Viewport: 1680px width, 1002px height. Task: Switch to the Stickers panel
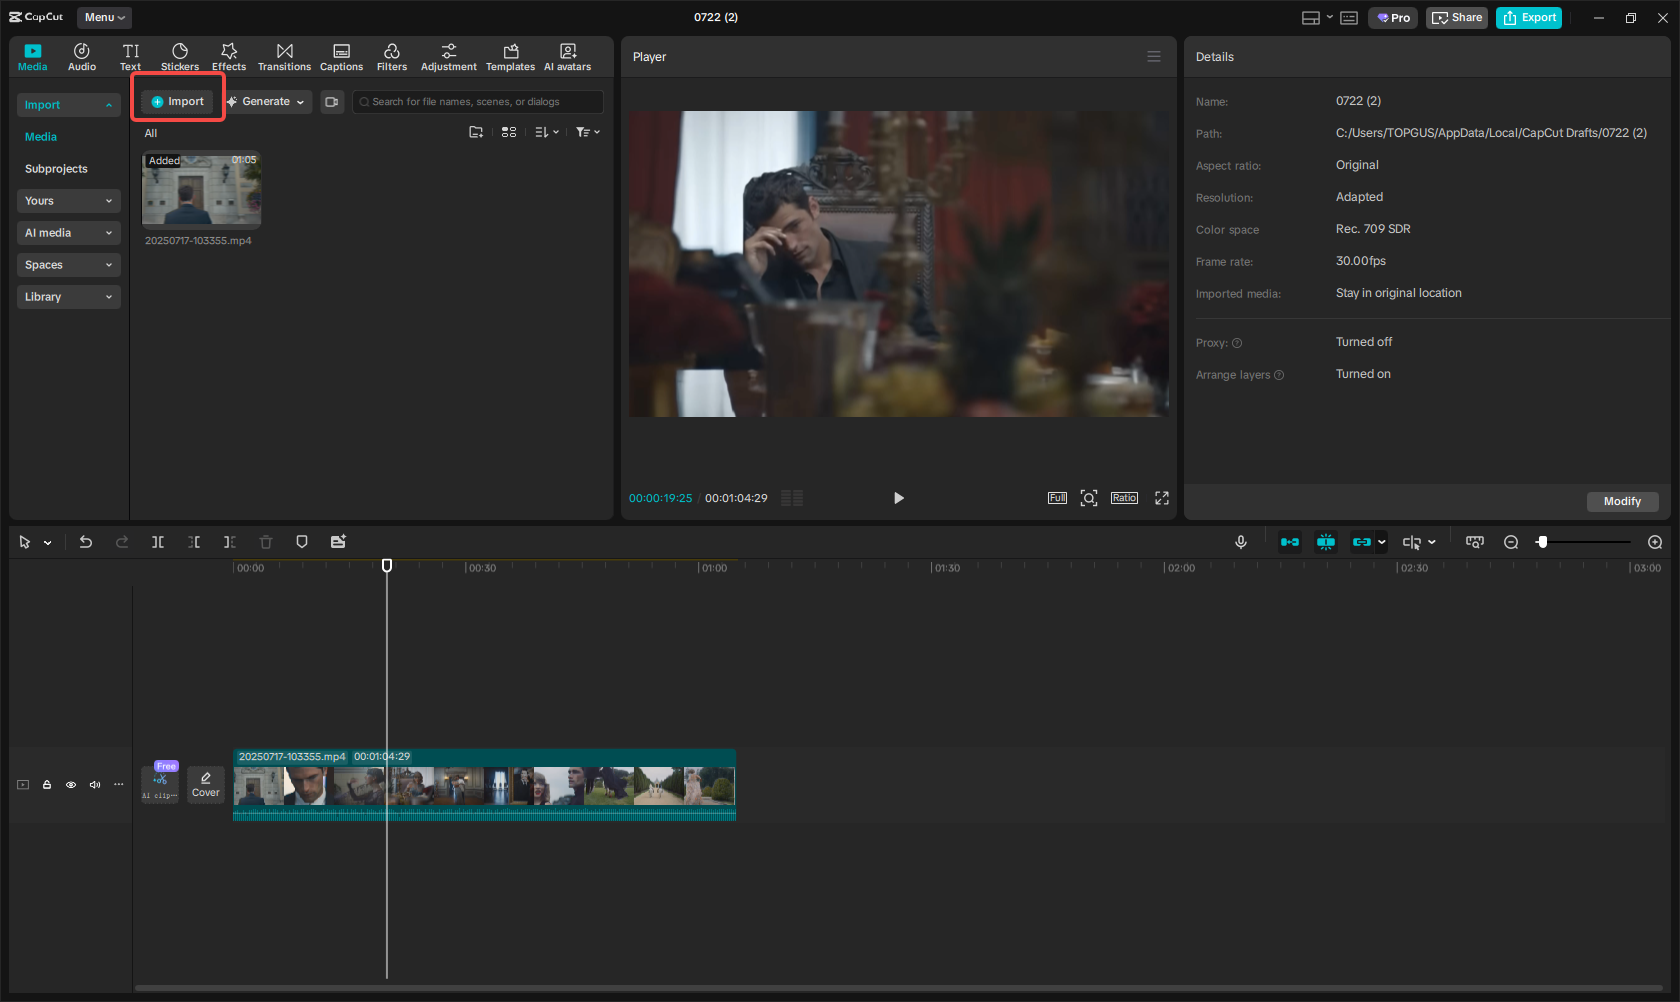[x=179, y=56]
